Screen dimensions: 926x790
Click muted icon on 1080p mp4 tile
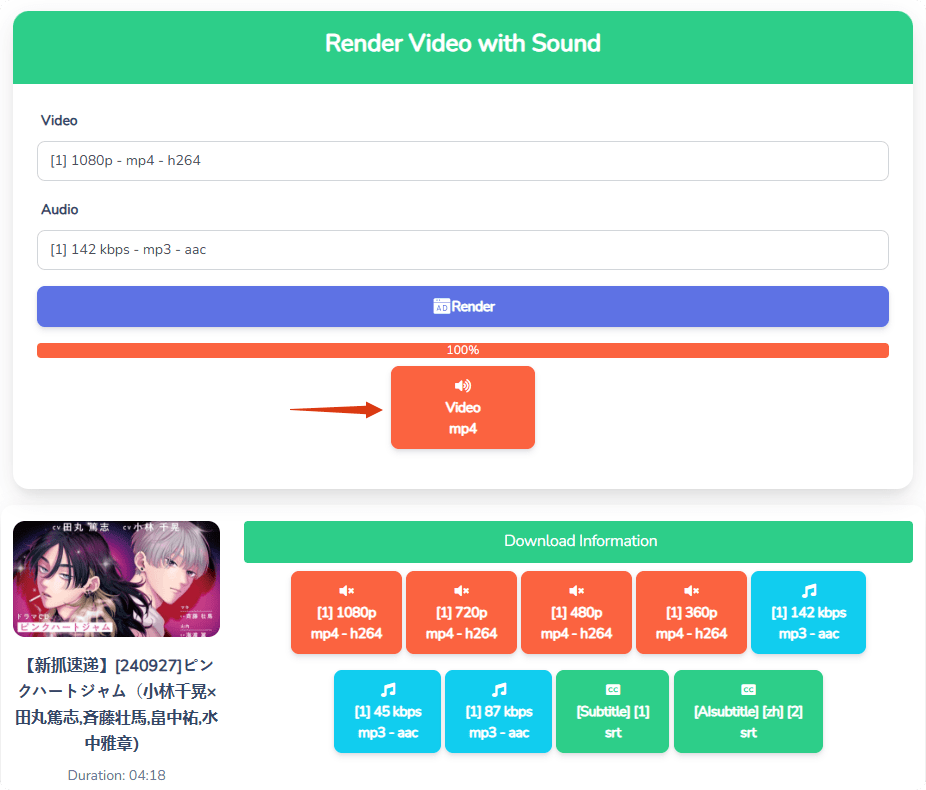point(346,591)
